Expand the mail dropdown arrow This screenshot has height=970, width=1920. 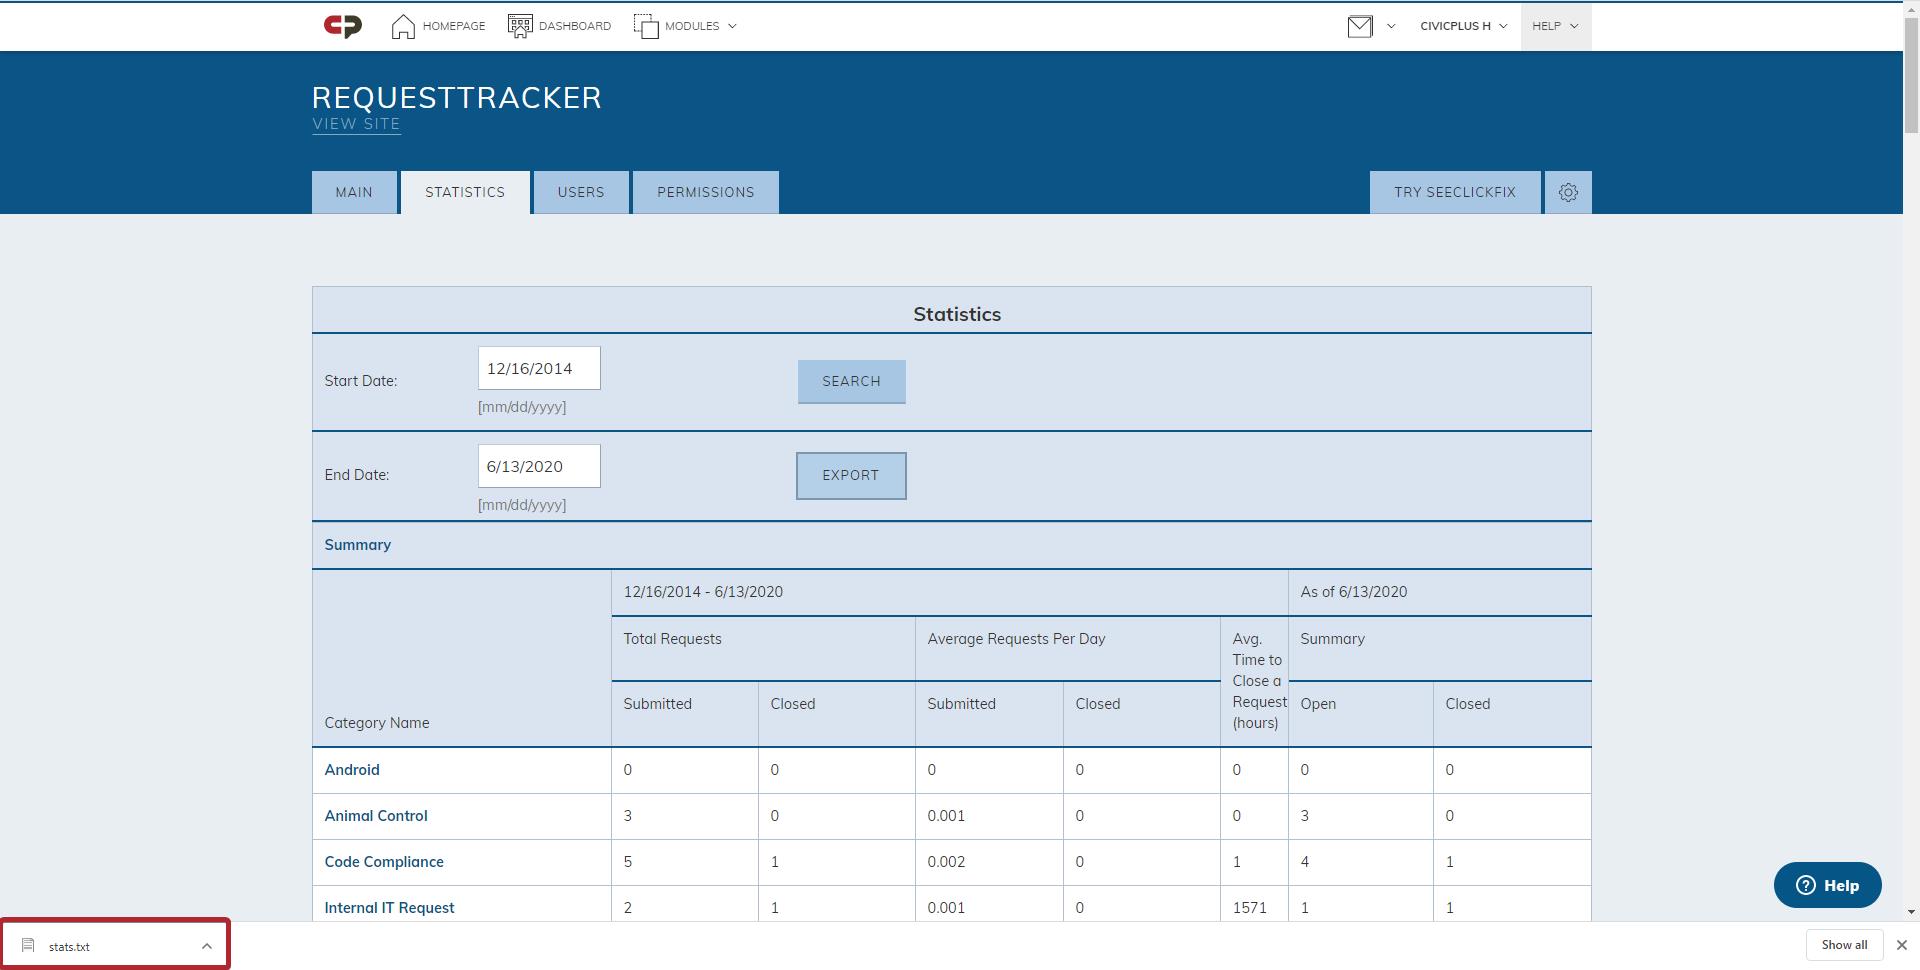[1391, 26]
